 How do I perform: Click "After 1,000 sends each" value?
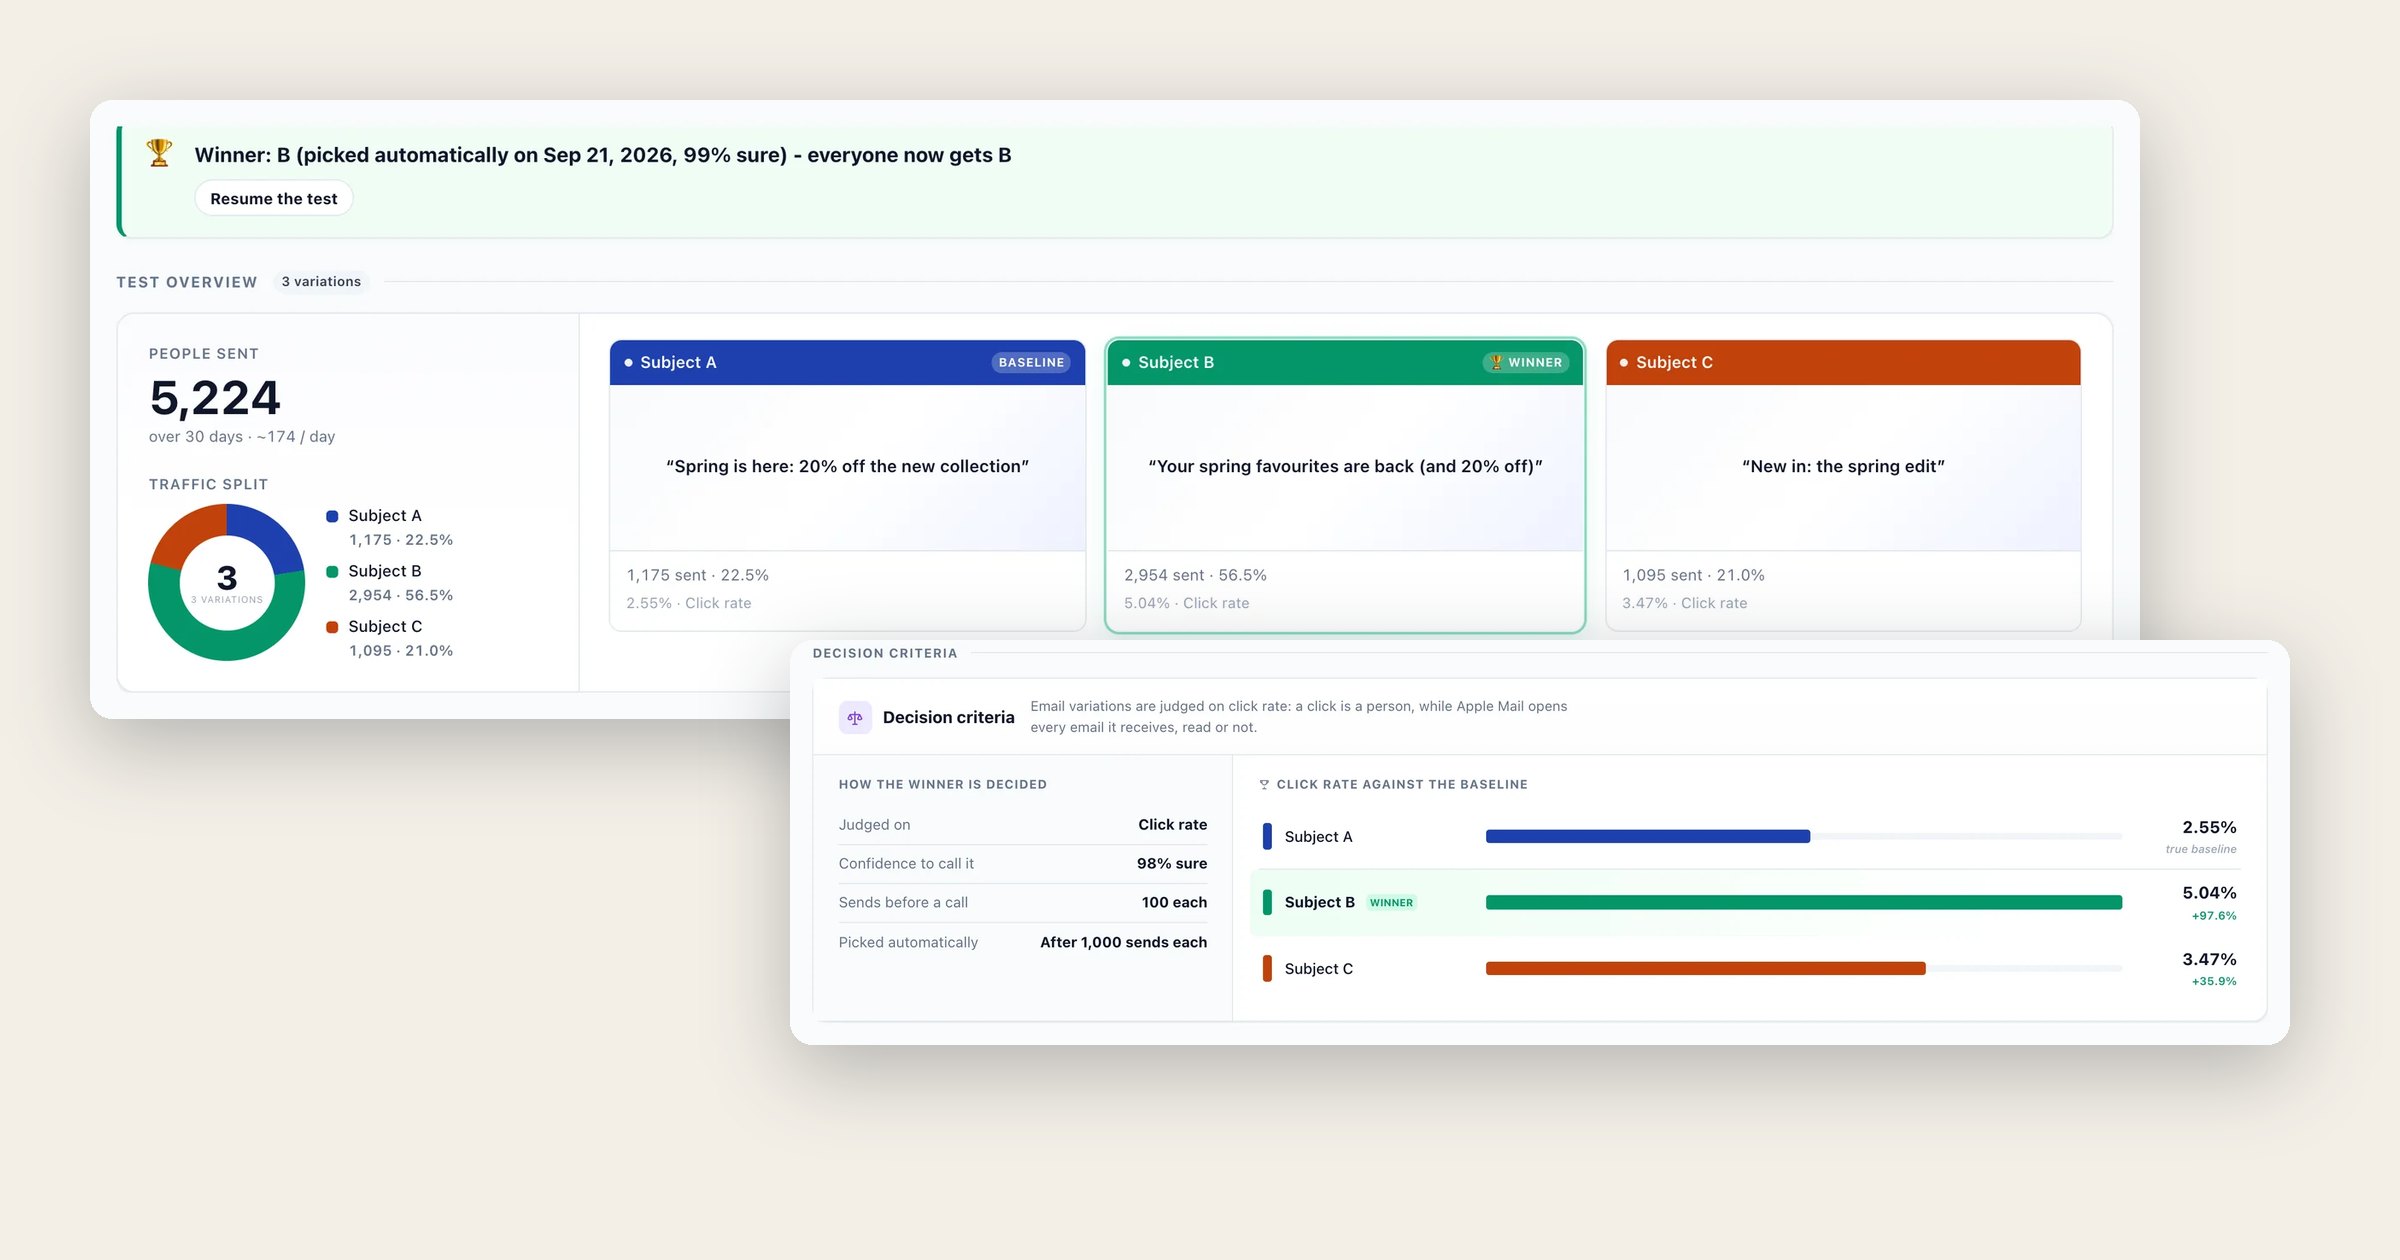[1123, 942]
